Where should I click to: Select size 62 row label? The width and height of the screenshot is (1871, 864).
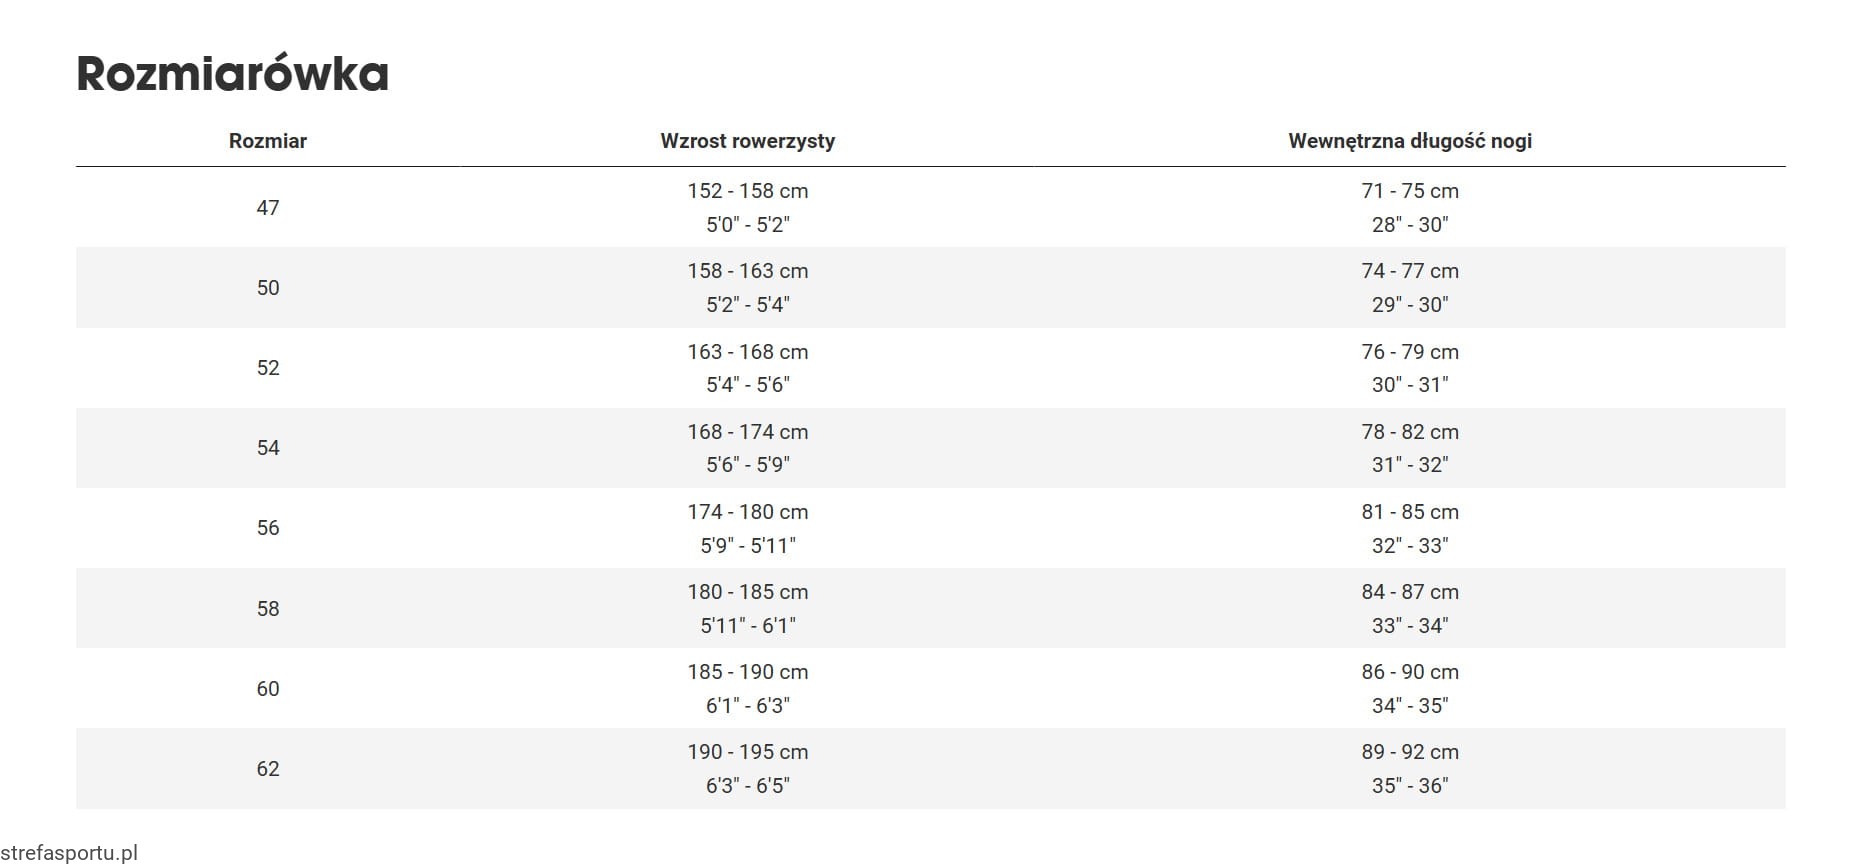click(268, 769)
